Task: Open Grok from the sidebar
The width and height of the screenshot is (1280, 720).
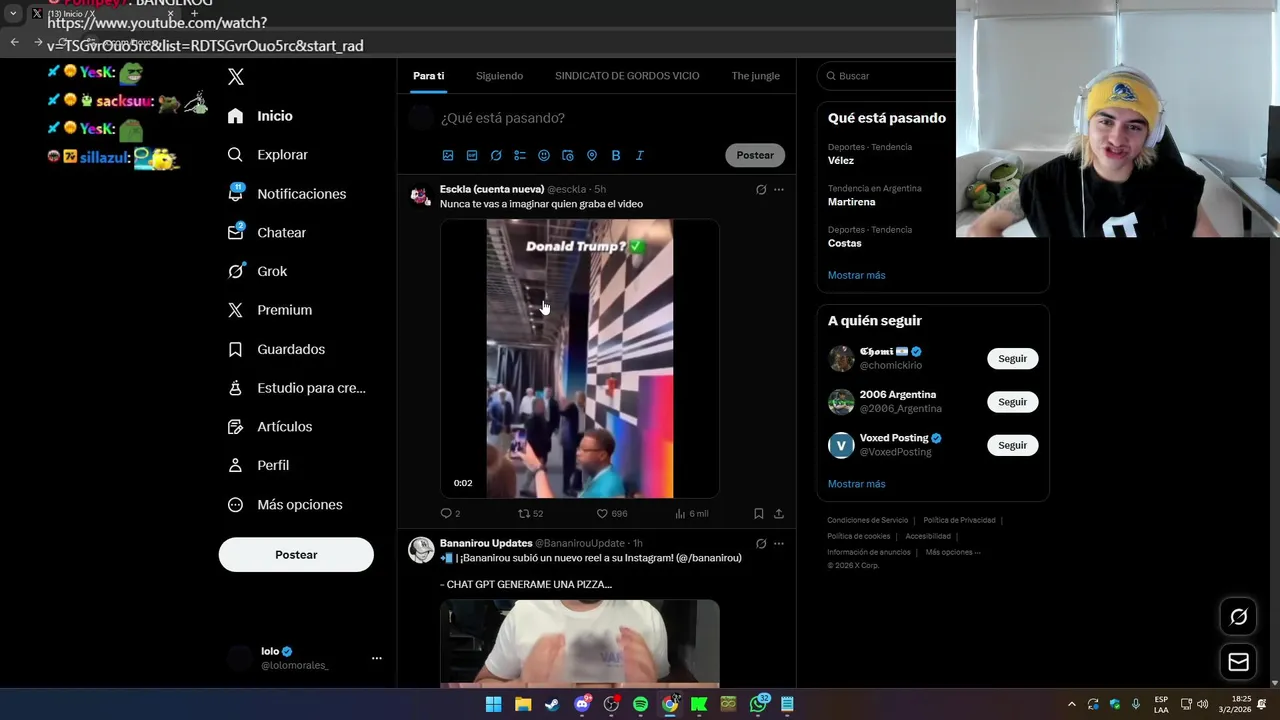Action: [x=258, y=271]
